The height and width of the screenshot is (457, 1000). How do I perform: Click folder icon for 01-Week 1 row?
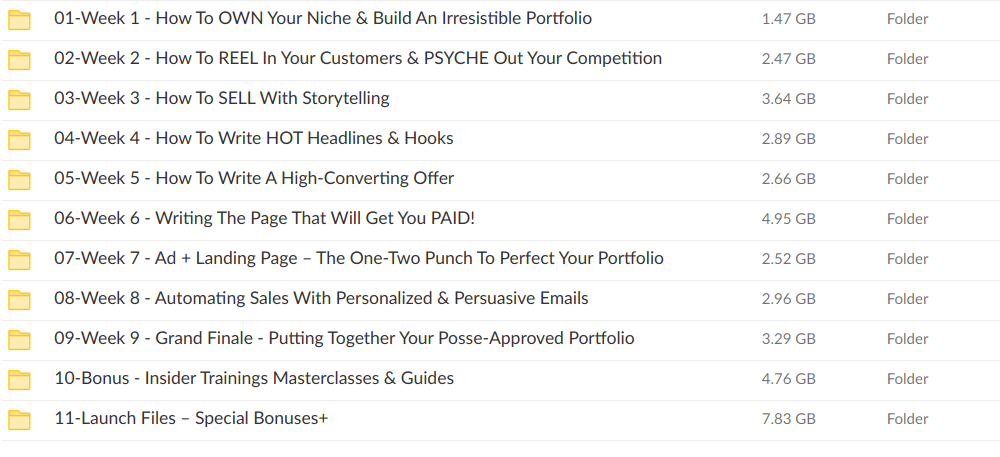coord(19,19)
